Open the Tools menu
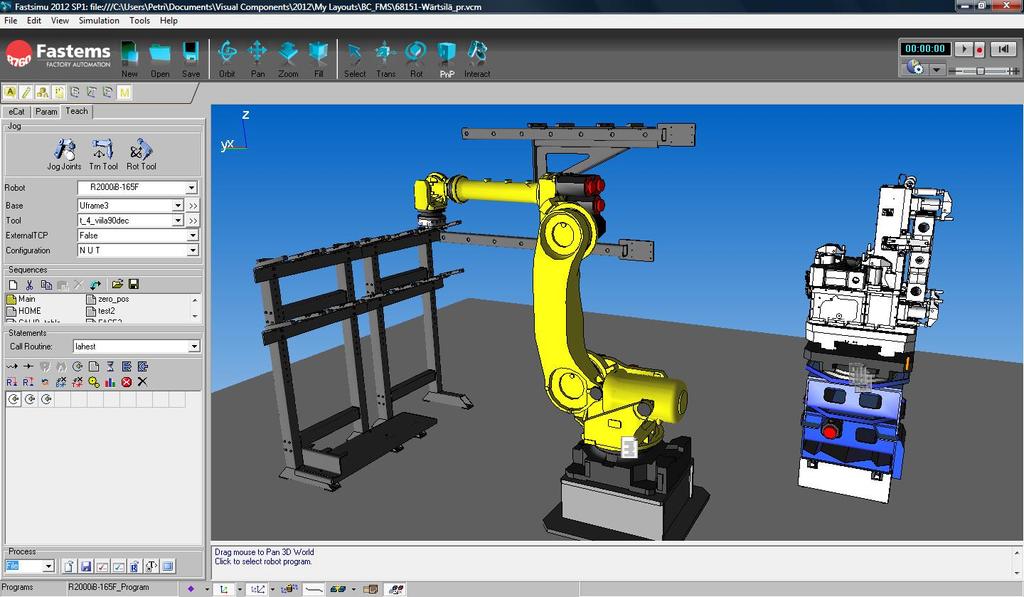 click(x=140, y=21)
